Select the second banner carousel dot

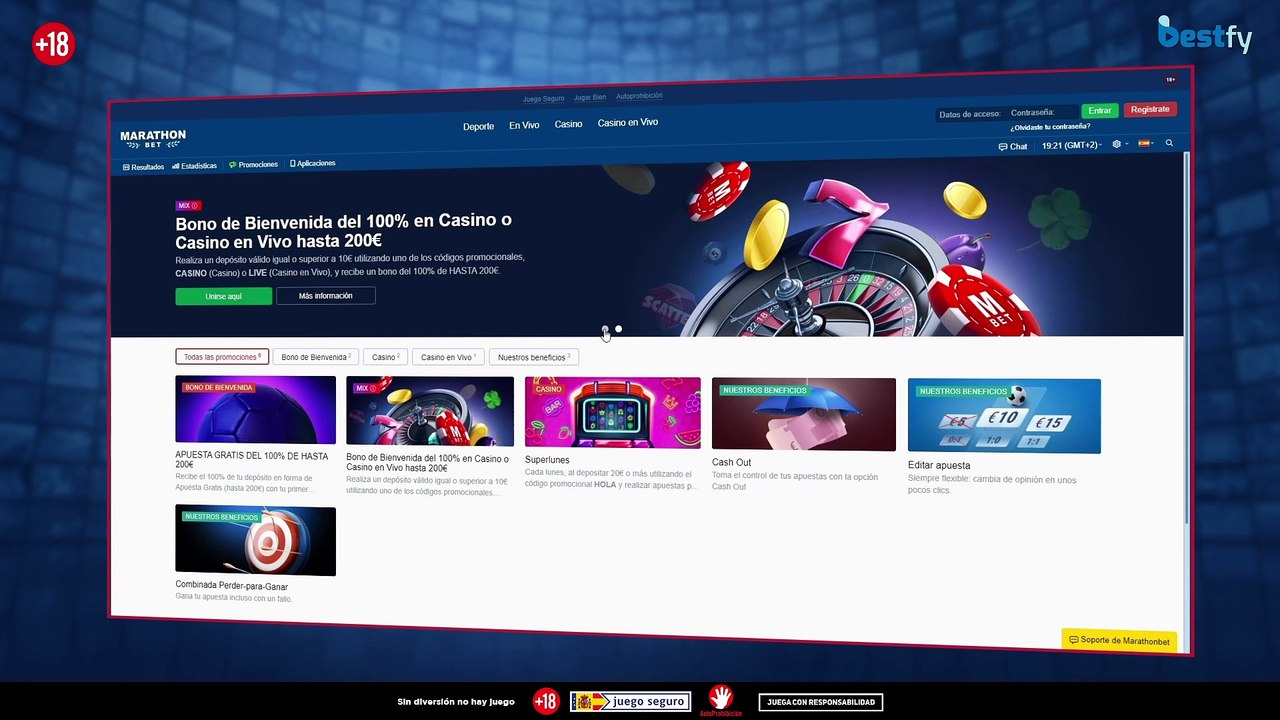tap(618, 329)
